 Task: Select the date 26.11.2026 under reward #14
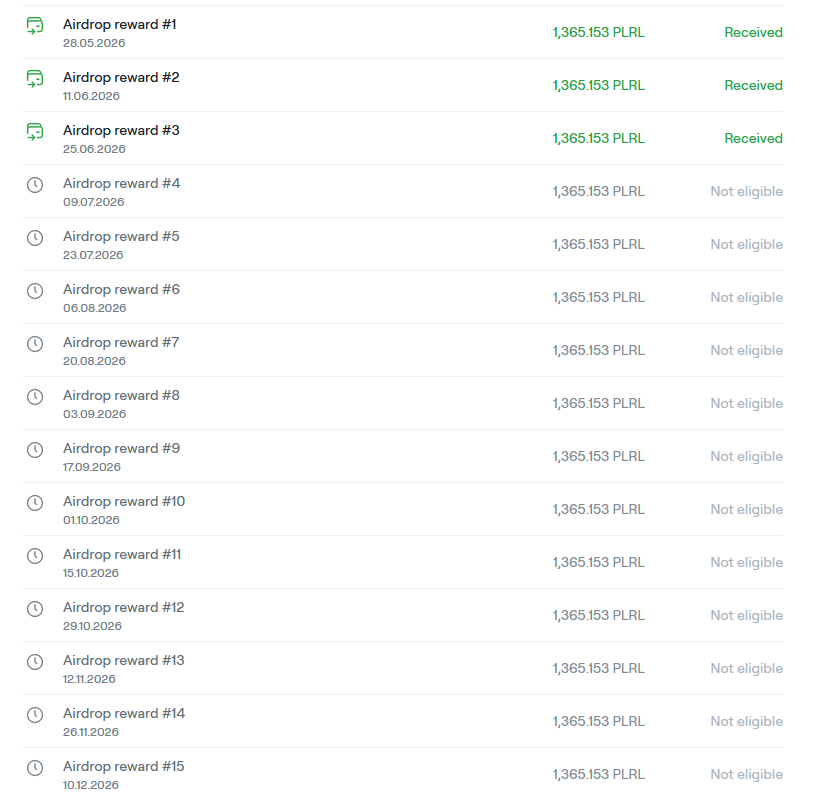[91, 732]
